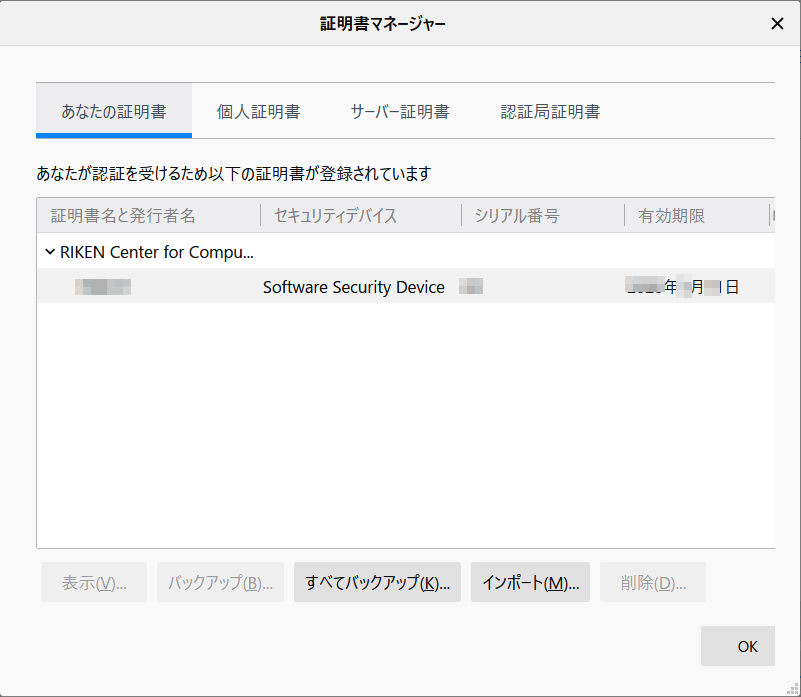This screenshot has width=801, height=697.
Task: Click the blurred certificate name under RIKEN
Action: 103,287
